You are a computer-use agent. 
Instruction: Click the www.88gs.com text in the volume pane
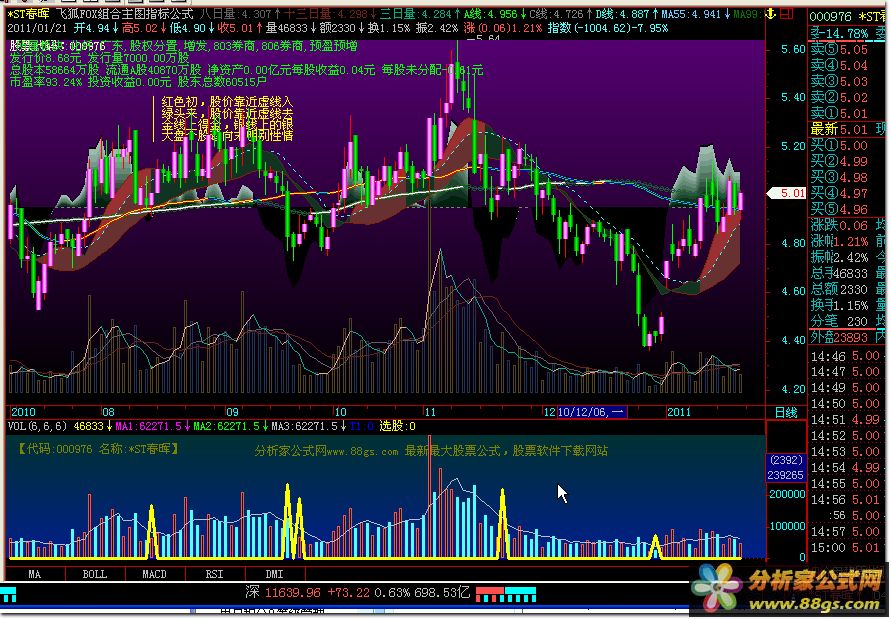[363, 452]
